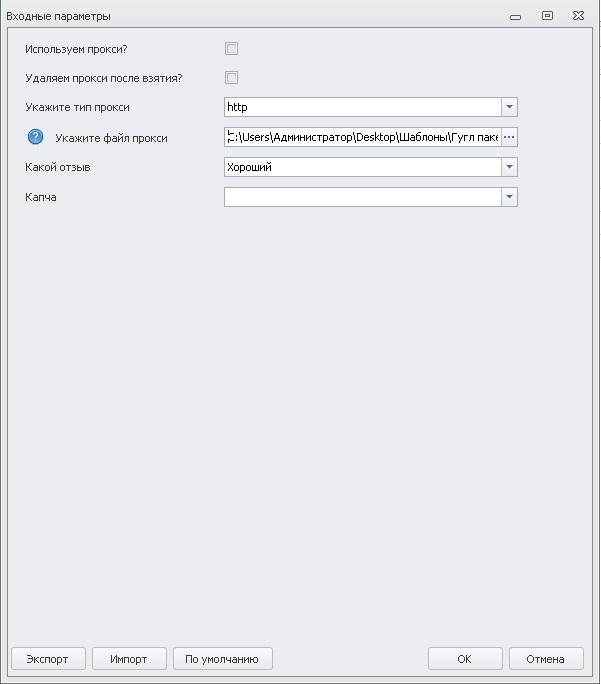Click into the proxy file path field
This screenshot has height=684, width=601.
[362, 137]
